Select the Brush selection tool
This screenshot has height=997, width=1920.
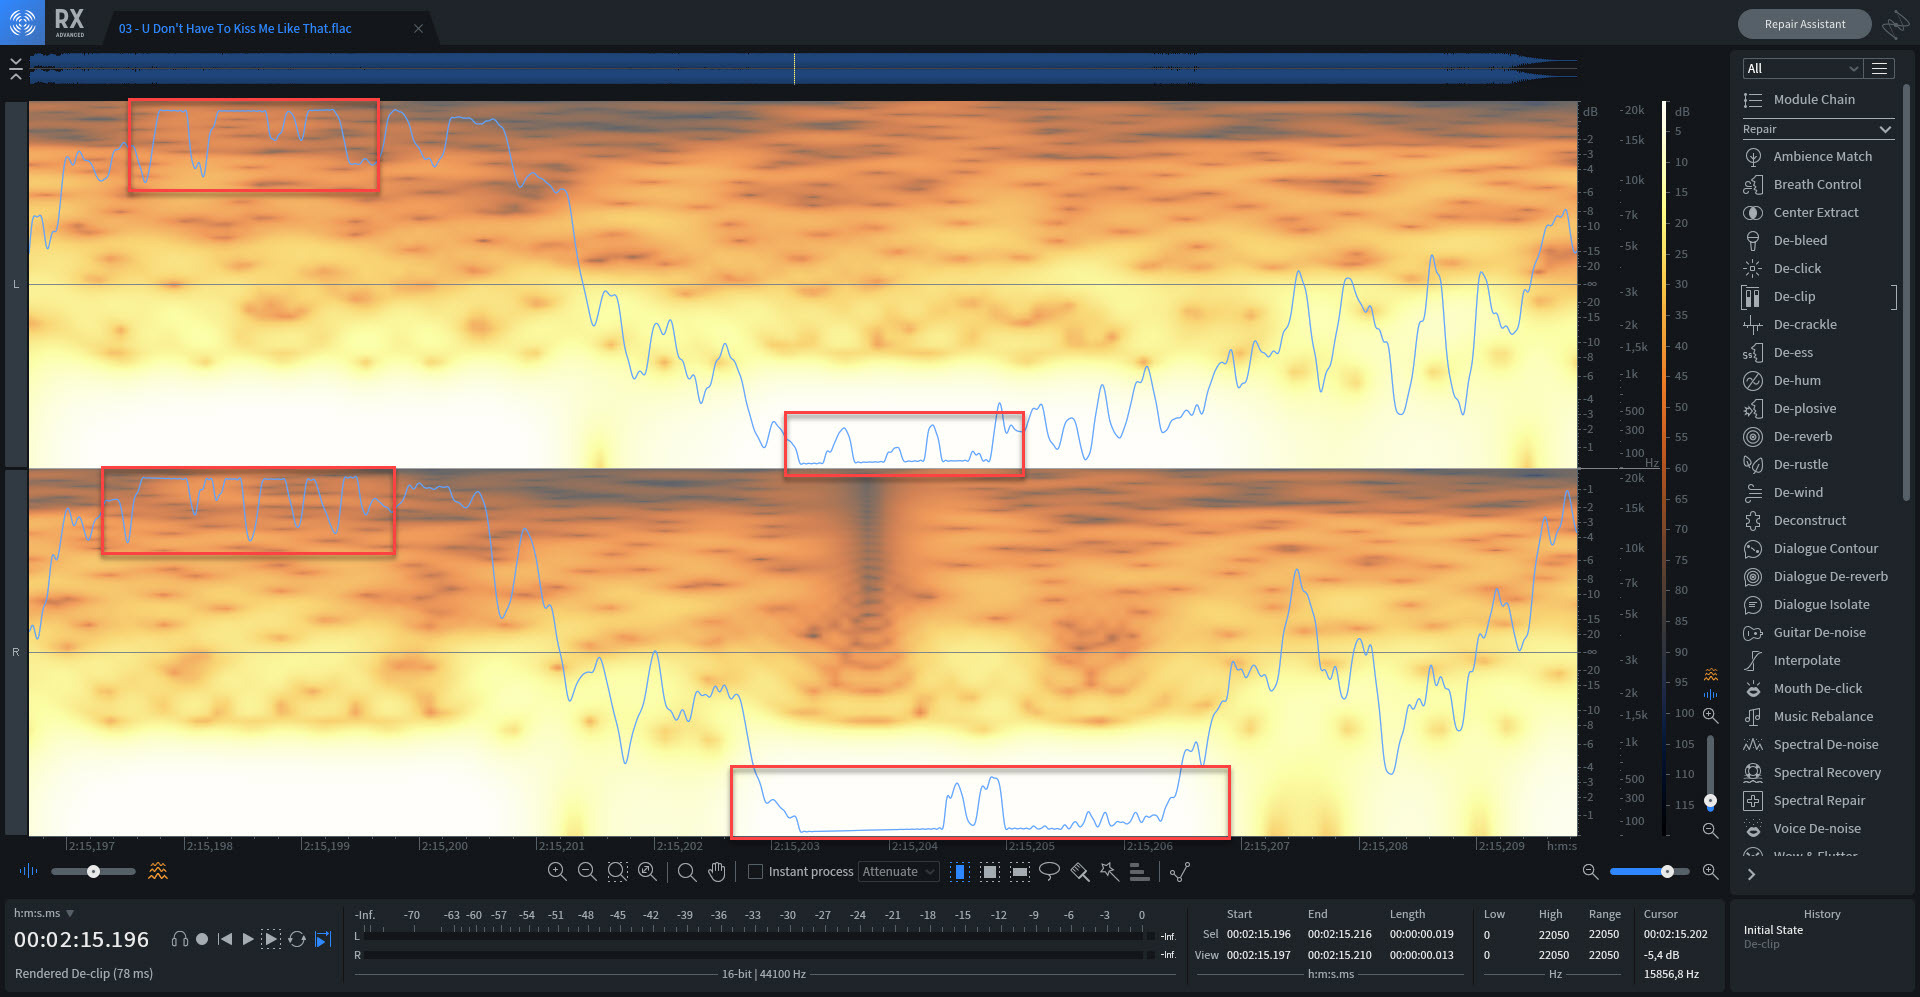(1079, 872)
